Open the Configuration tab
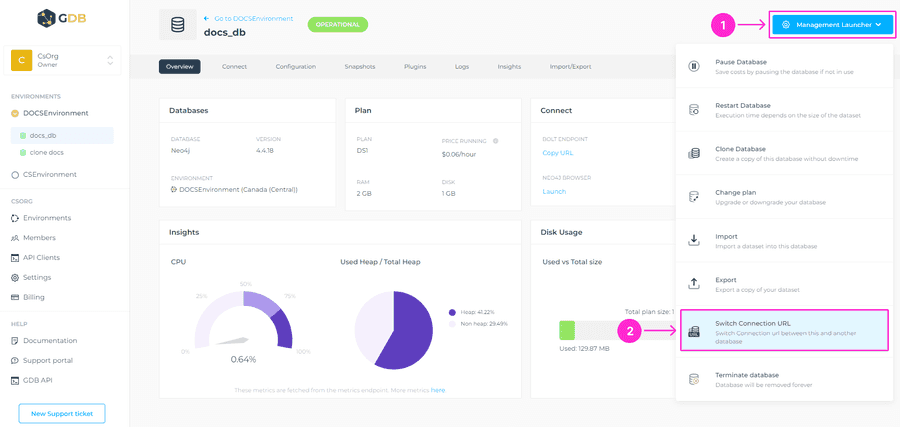The height and width of the screenshot is (427, 900). pyautogui.click(x=296, y=67)
